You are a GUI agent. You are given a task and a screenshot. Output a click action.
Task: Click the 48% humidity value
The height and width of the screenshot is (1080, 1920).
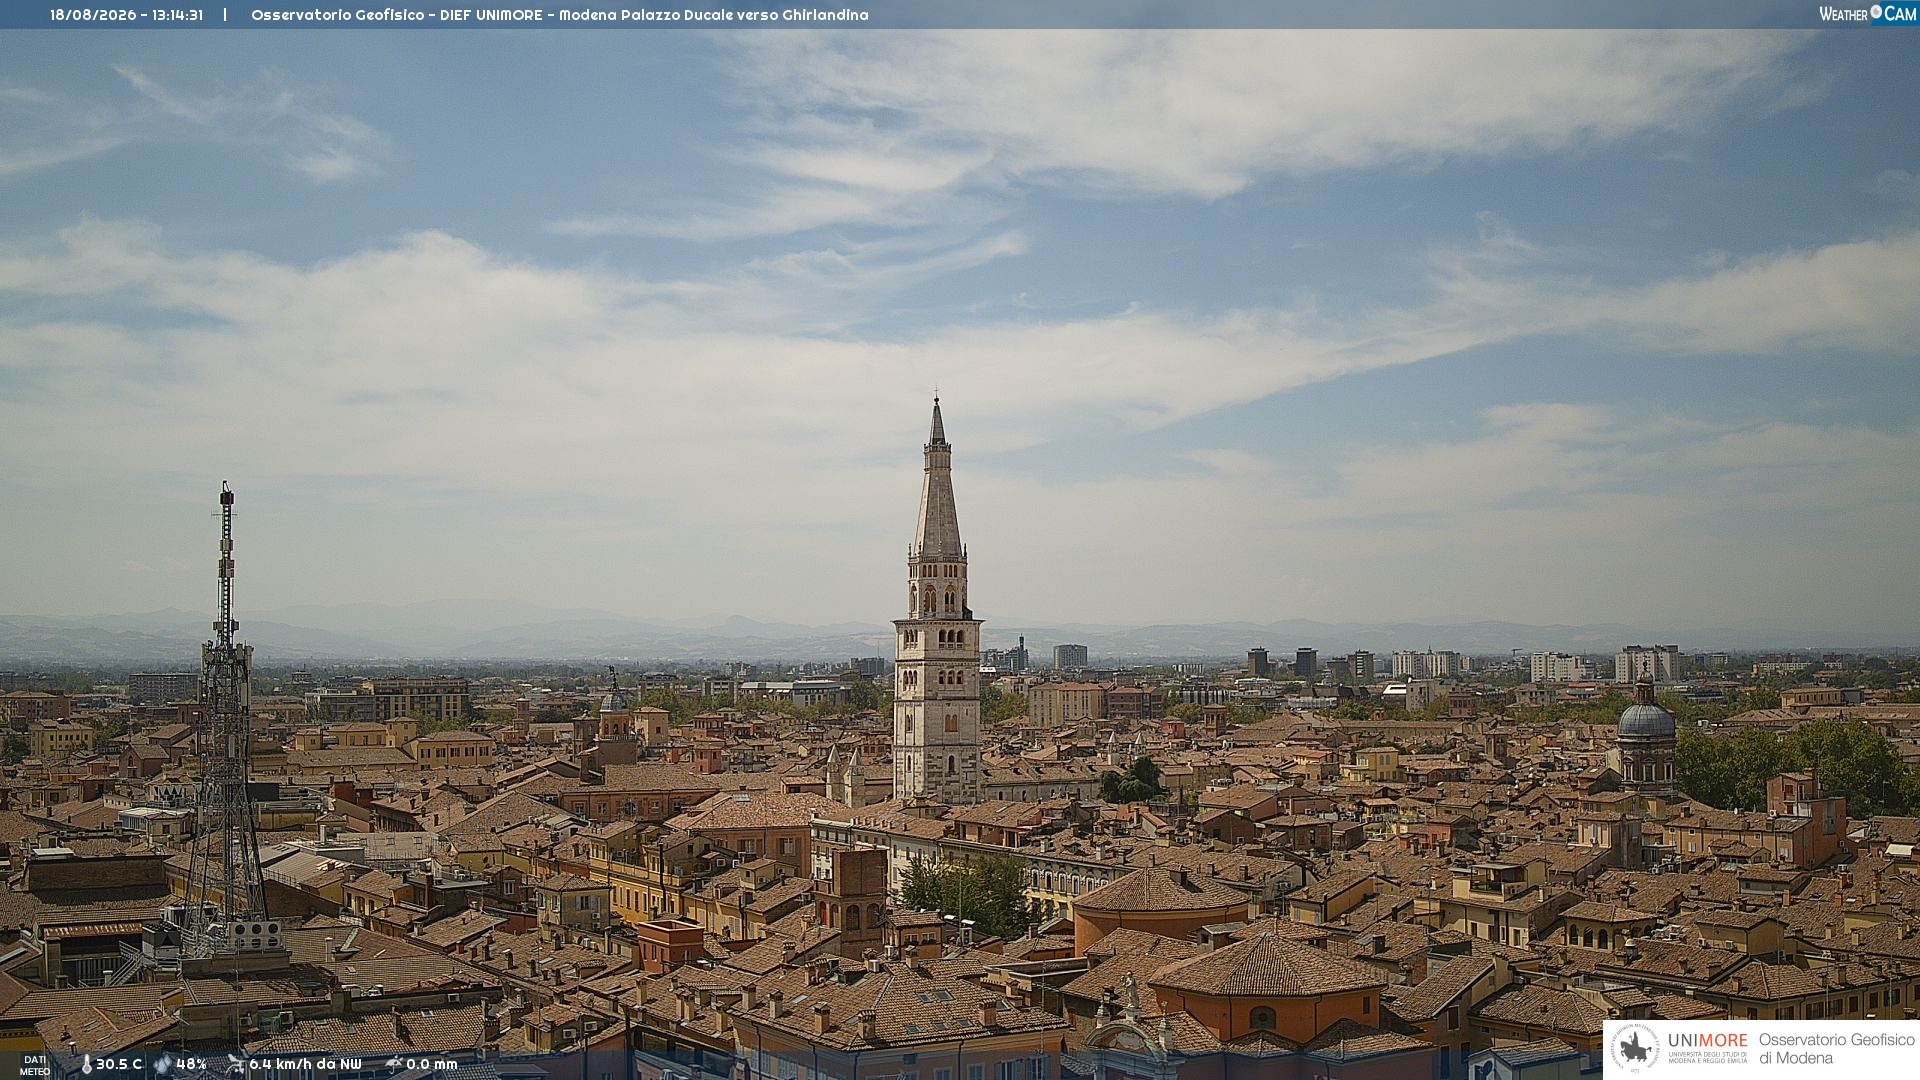coord(191,1064)
